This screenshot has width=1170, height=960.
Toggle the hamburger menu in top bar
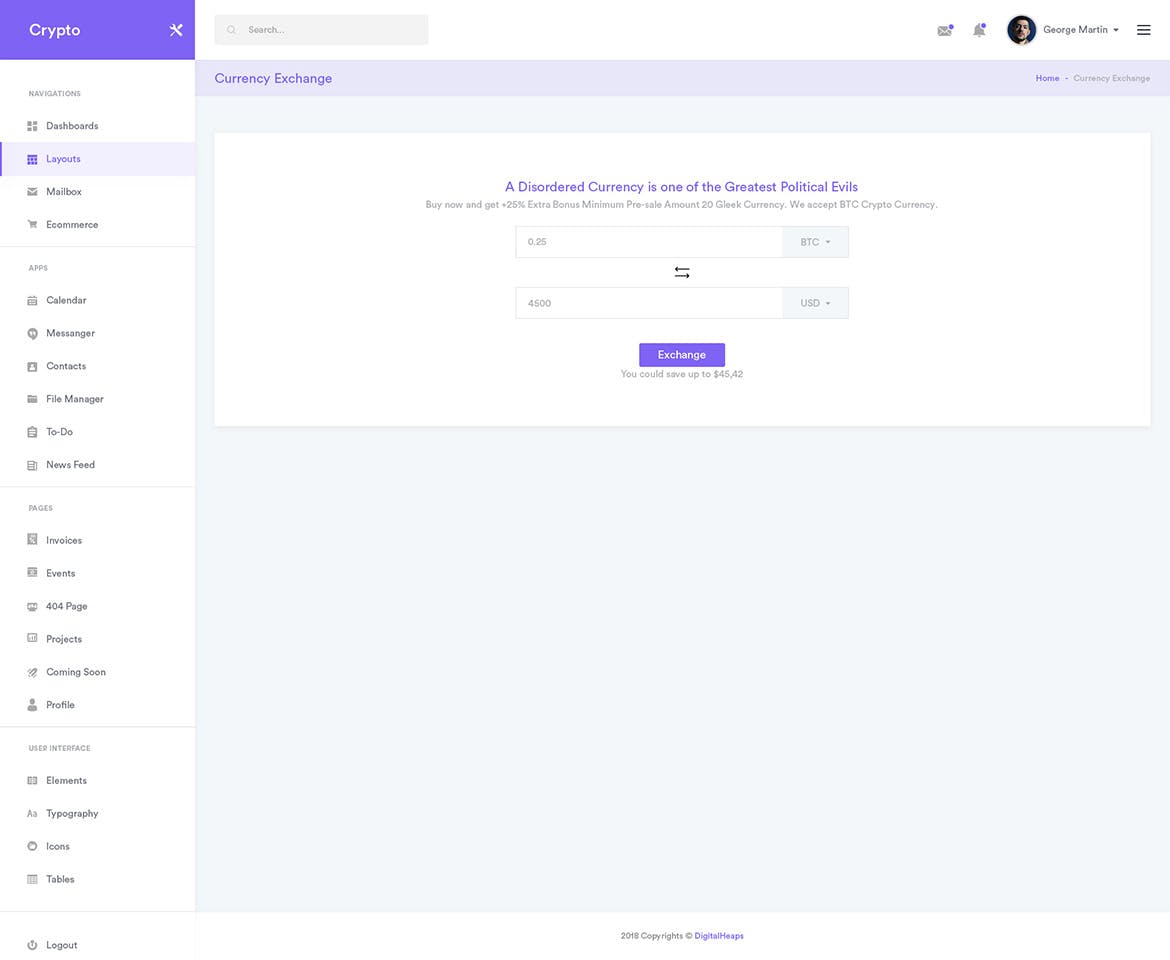click(x=1143, y=29)
